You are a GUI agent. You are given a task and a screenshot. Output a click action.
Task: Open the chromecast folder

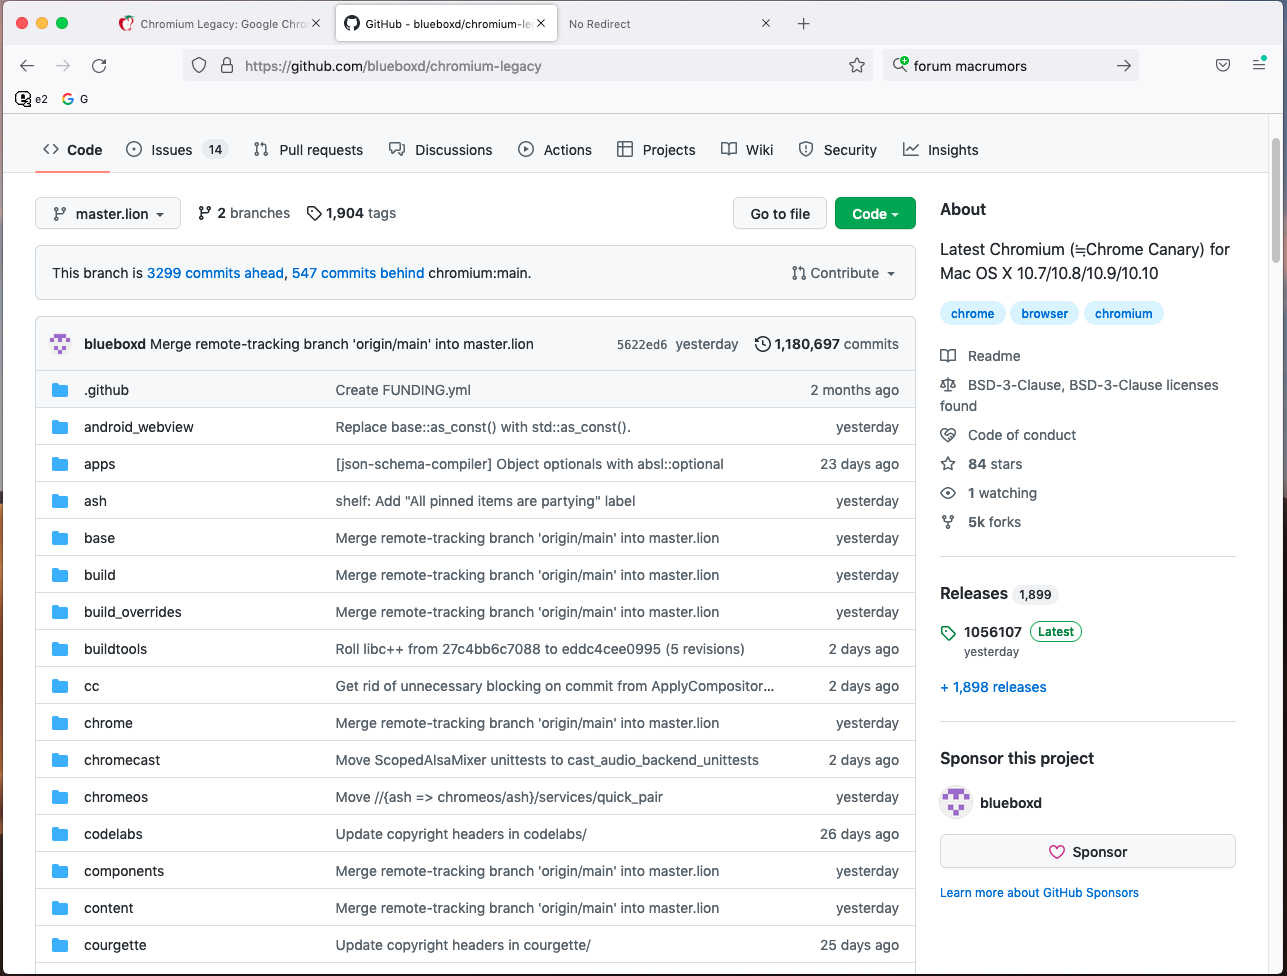(x=122, y=760)
